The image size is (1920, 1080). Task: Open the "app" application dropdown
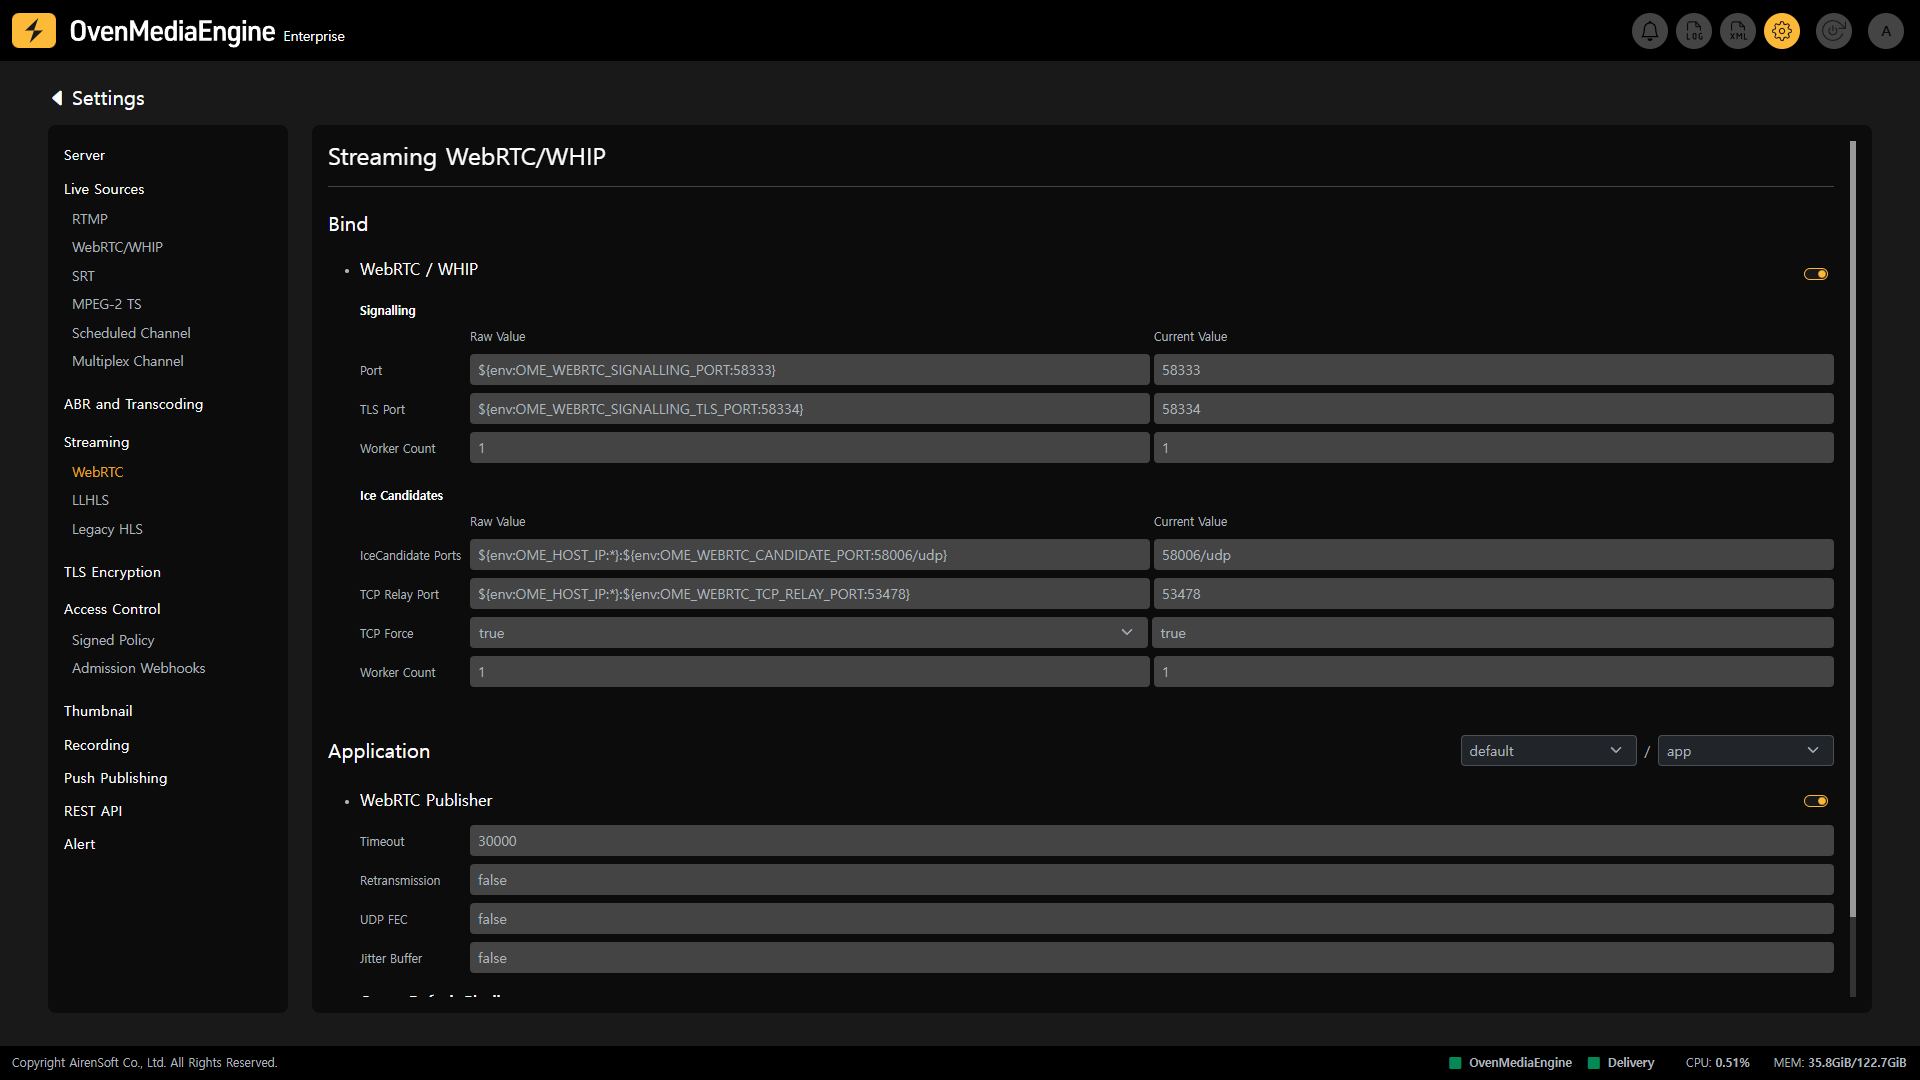(1744, 751)
